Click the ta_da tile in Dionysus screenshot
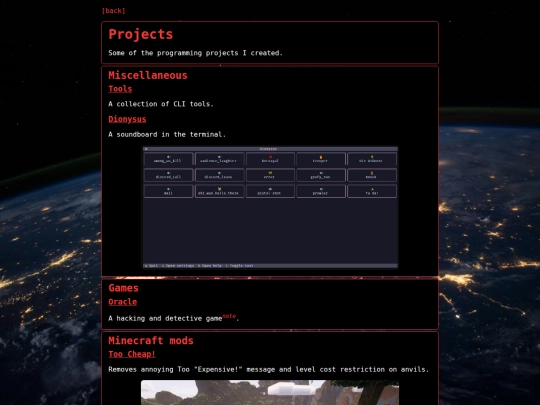Viewport: 540px width, 405px height. [372, 191]
